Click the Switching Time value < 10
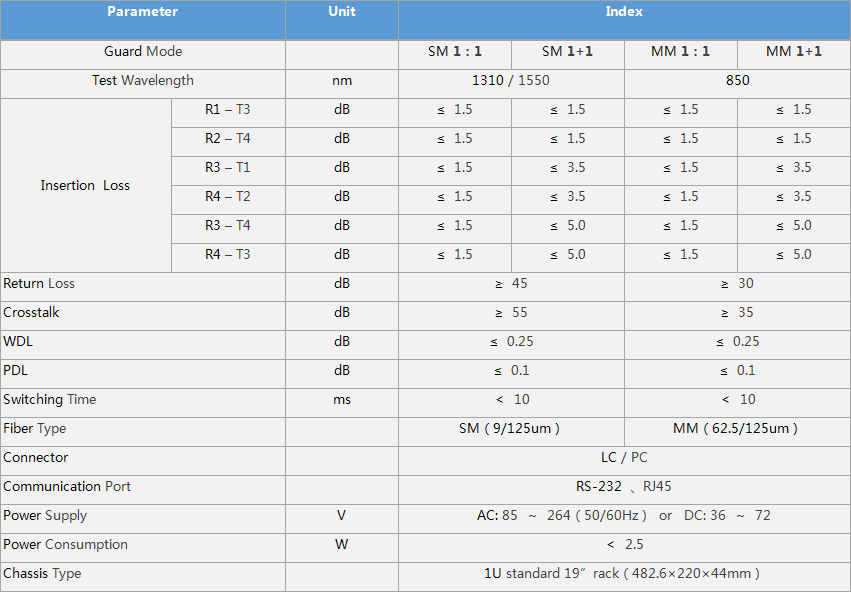 [x=511, y=399]
